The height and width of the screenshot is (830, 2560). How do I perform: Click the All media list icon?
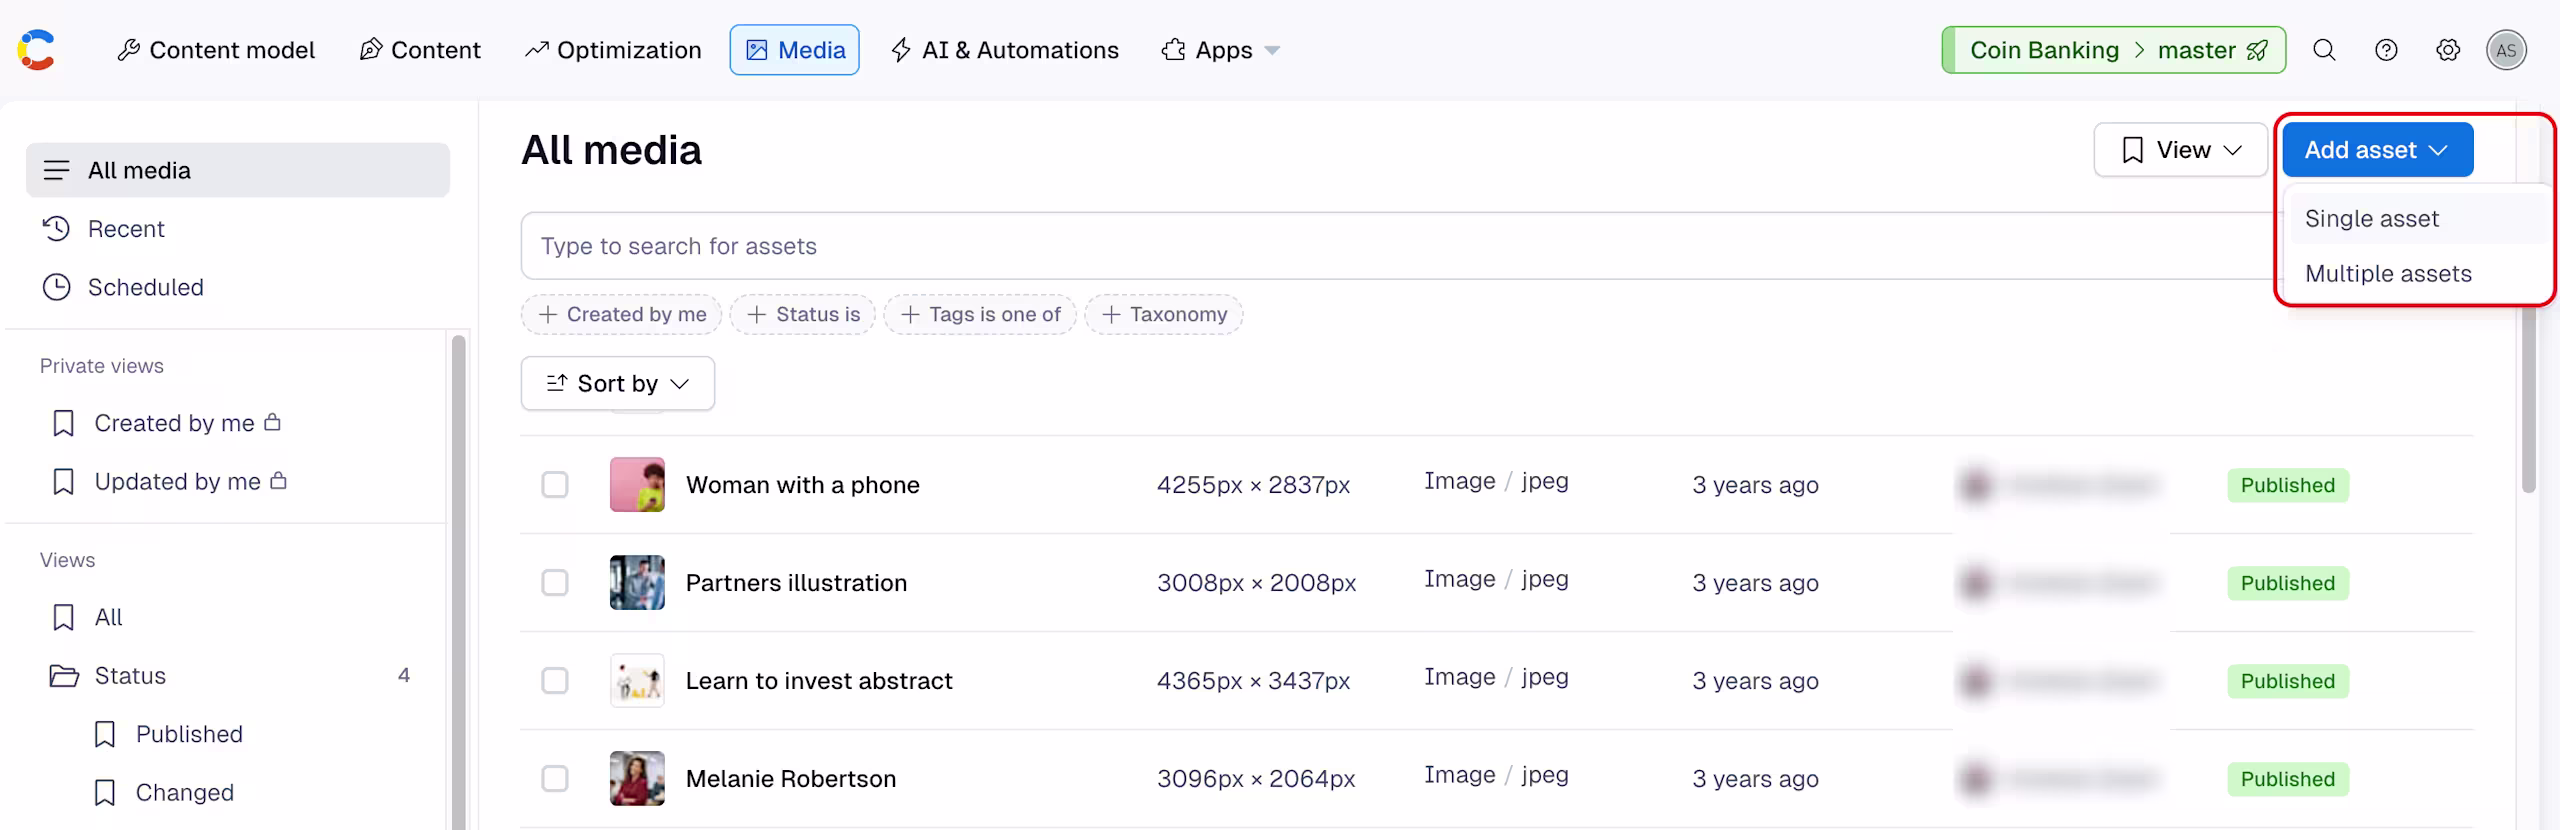56,170
